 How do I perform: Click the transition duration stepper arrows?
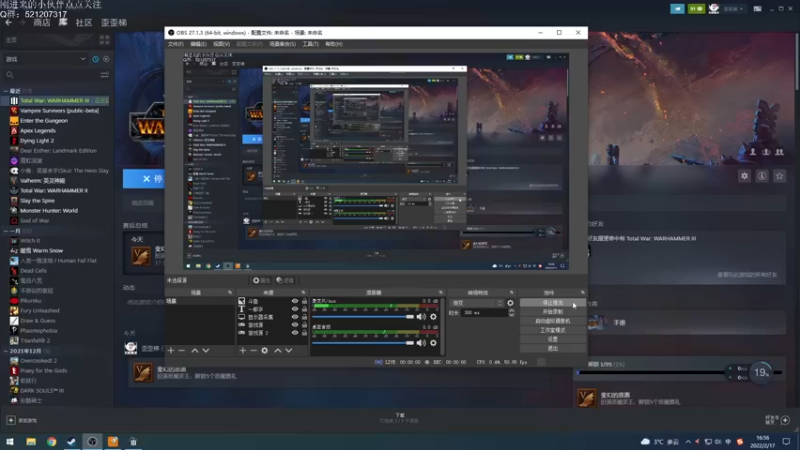point(512,313)
